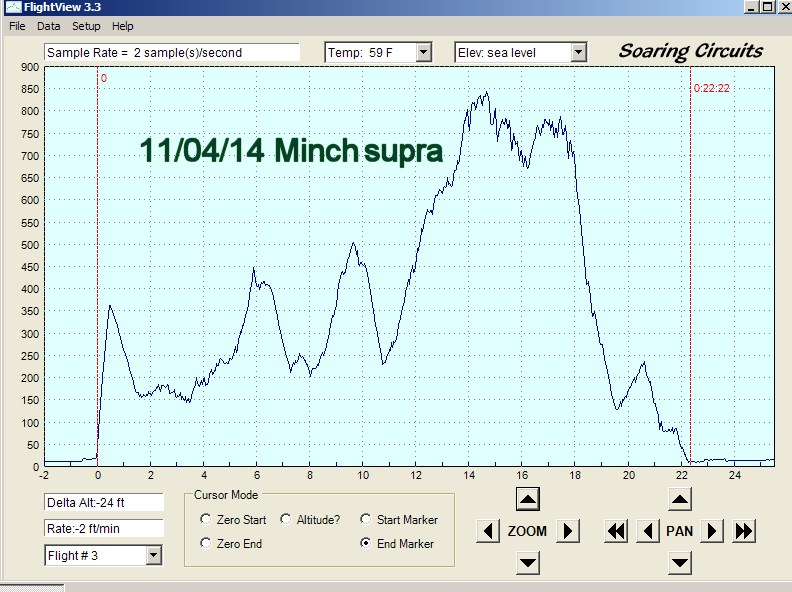
Task: Click the 14 value on time axis
Action: (469, 475)
